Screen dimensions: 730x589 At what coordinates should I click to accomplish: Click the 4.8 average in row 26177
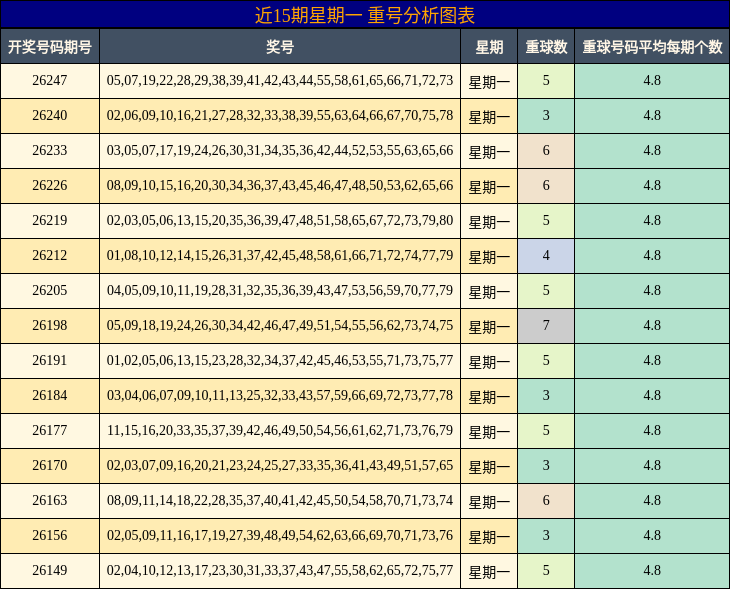point(652,430)
